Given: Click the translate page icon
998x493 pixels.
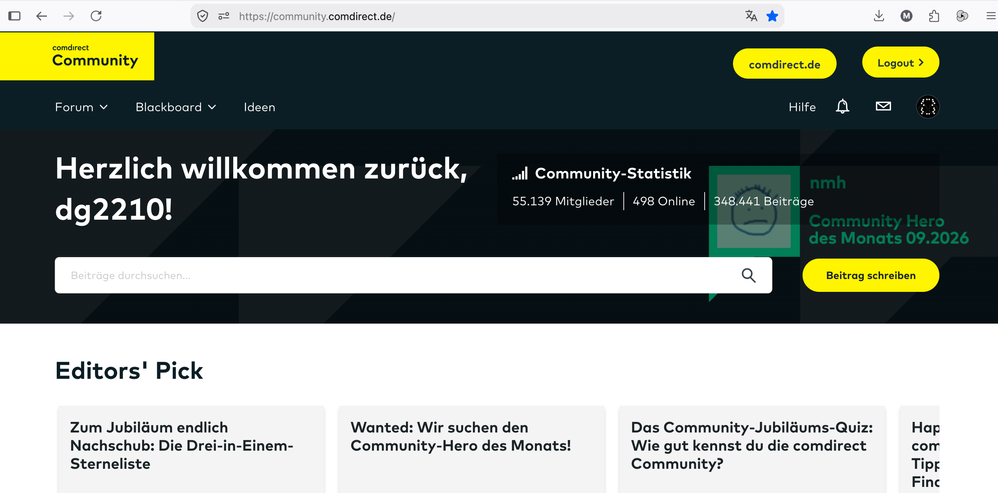Looking at the screenshot, I should [751, 16].
